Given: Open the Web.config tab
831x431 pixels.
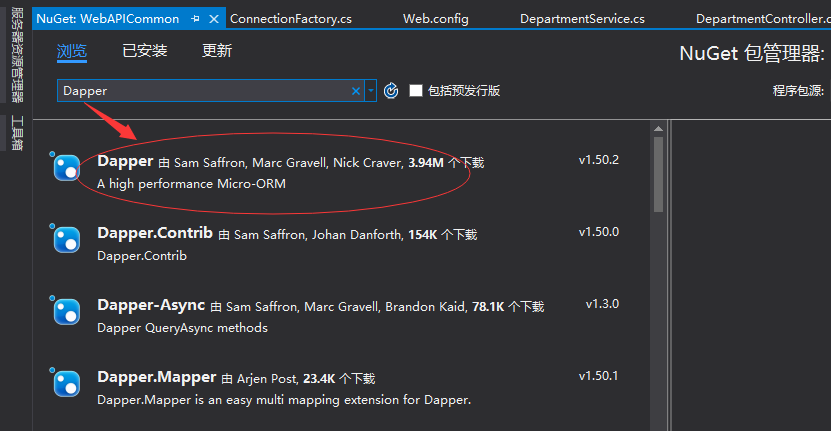Looking at the screenshot, I should (436, 19).
